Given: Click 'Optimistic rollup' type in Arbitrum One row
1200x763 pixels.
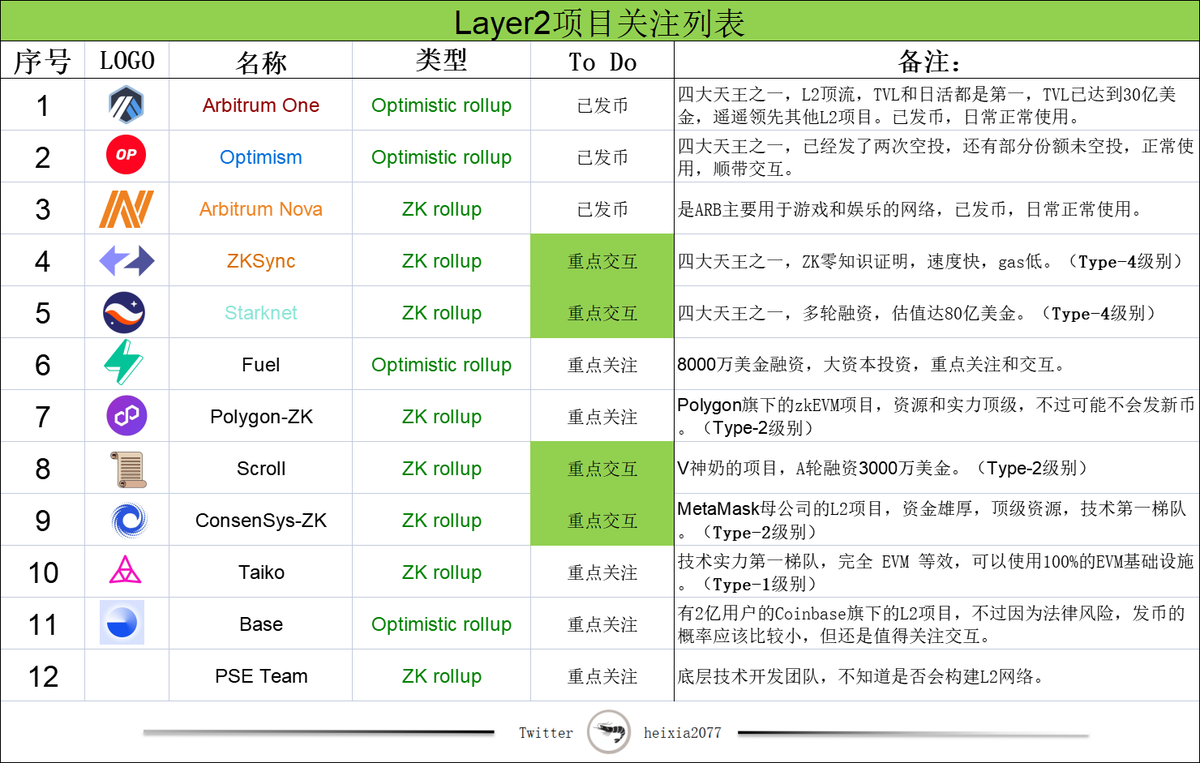Looking at the screenshot, I should (x=441, y=105).
